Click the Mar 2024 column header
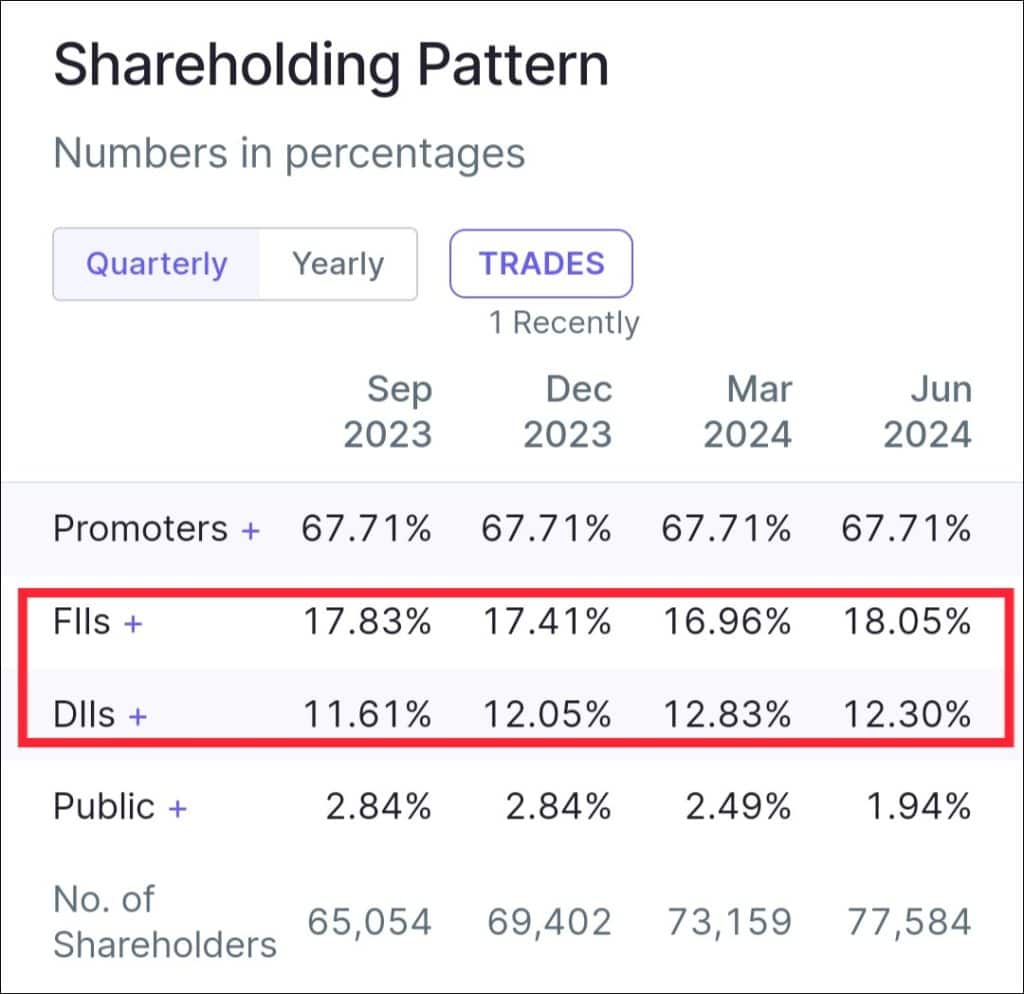 pos(748,412)
